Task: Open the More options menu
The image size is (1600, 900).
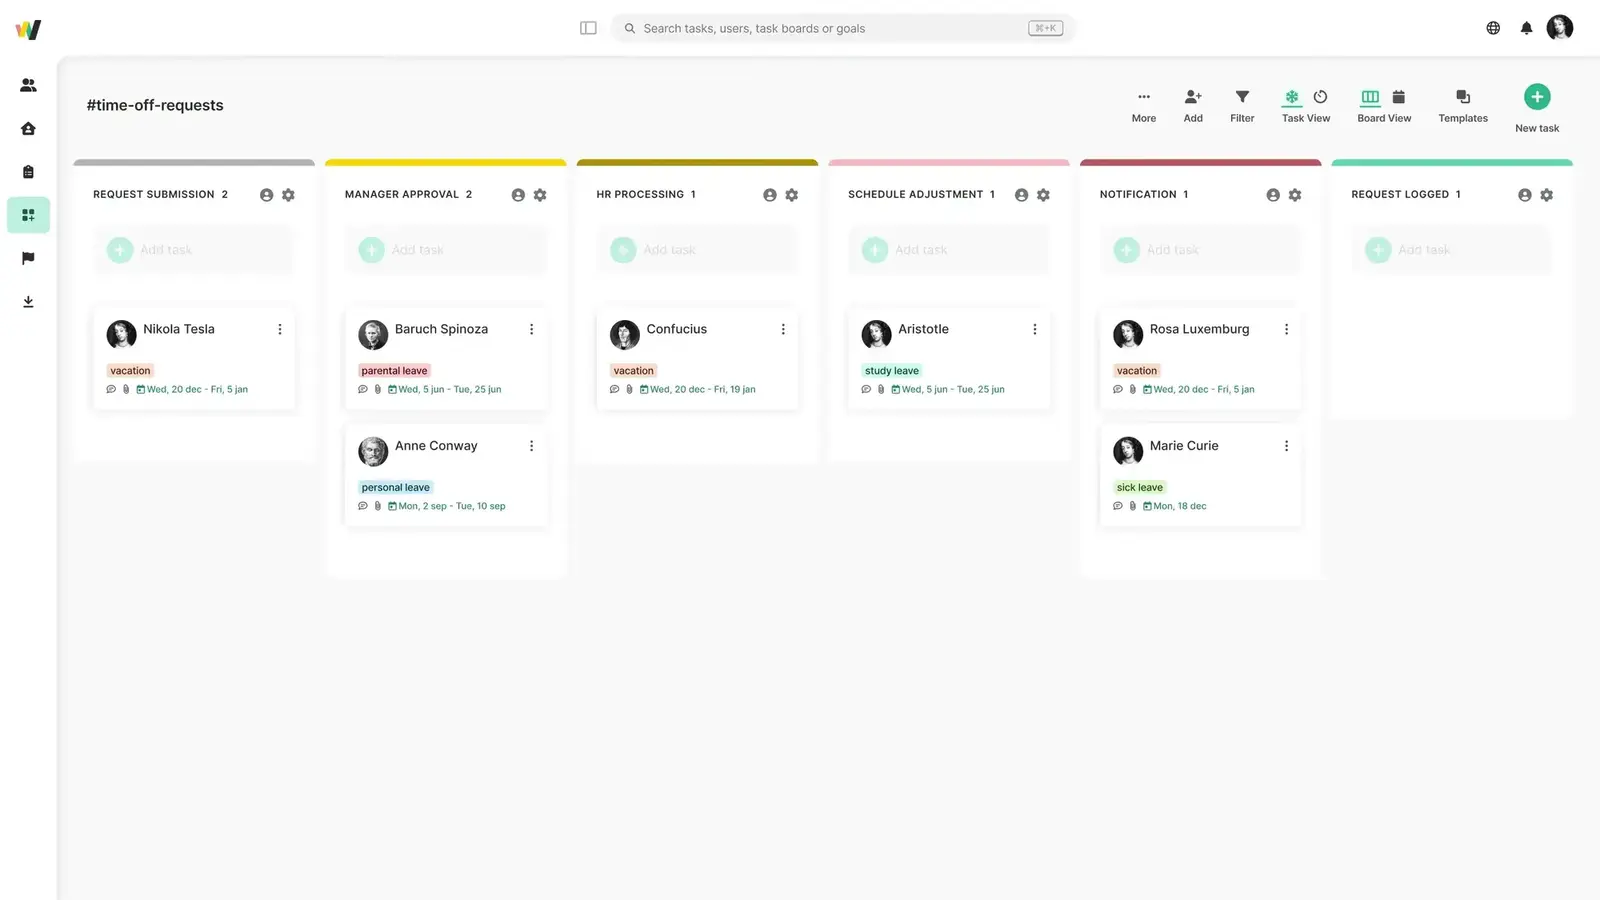Action: pos(1144,104)
